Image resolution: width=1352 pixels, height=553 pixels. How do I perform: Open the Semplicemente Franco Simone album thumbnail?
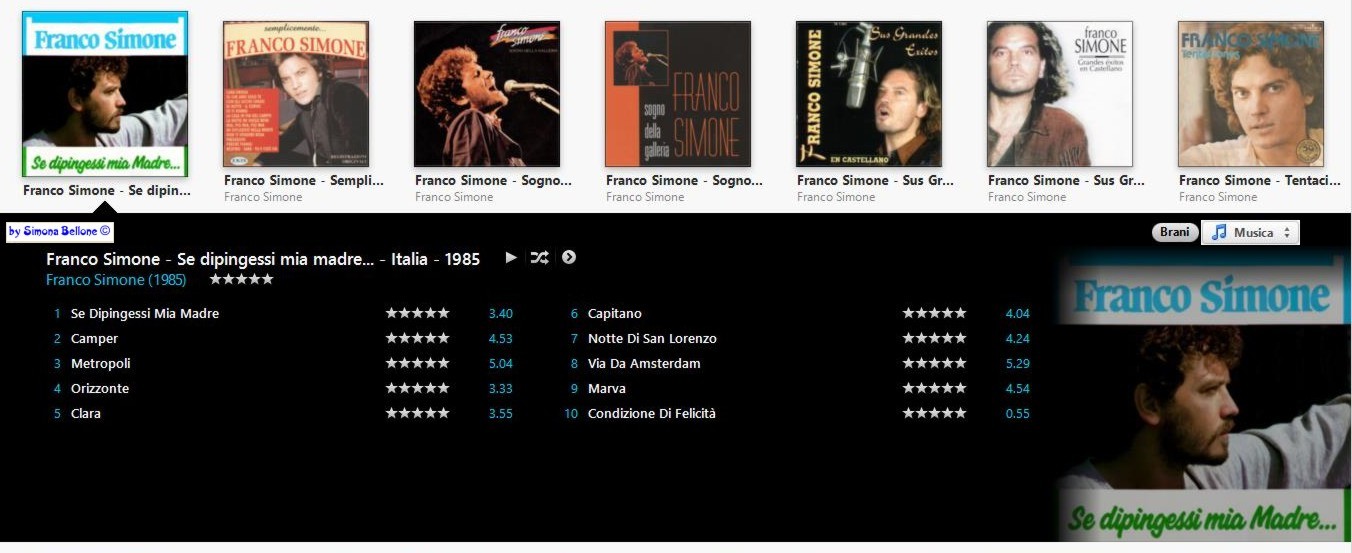pos(296,94)
